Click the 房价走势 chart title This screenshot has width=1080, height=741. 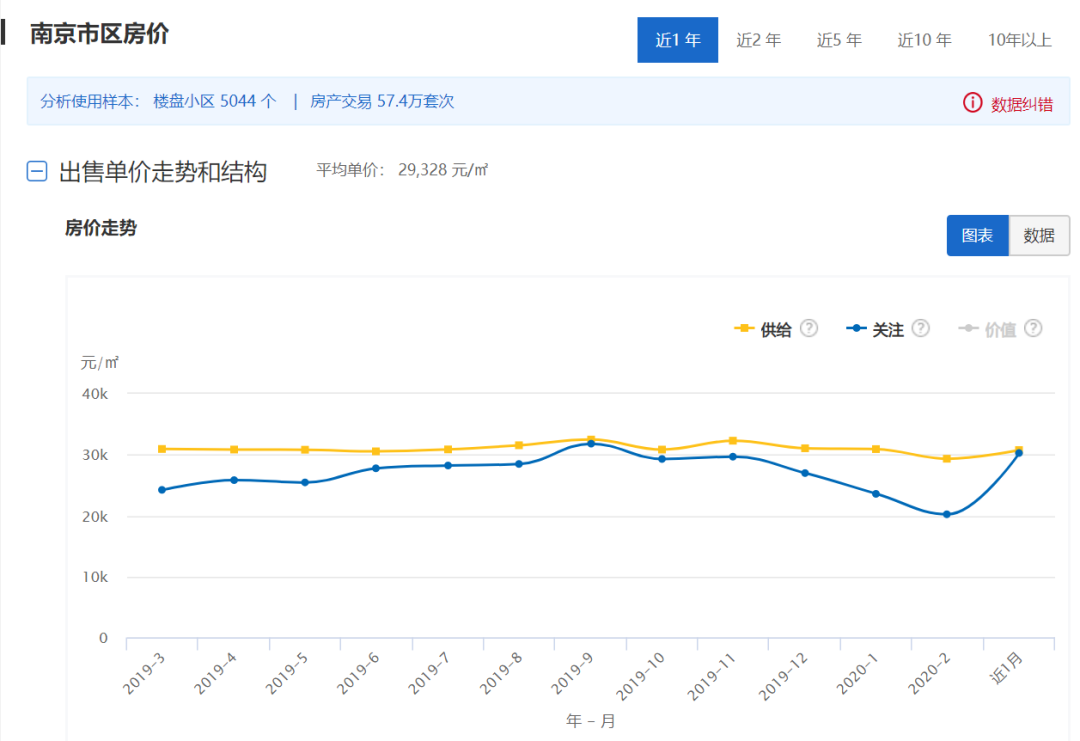(x=101, y=228)
